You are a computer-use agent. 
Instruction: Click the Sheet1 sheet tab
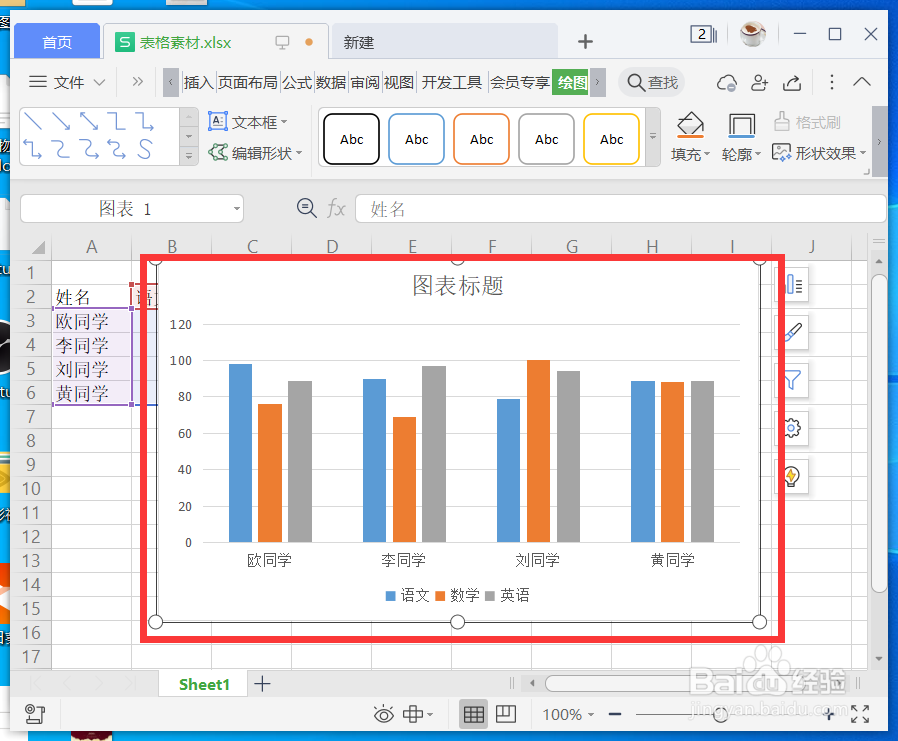tap(203, 684)
